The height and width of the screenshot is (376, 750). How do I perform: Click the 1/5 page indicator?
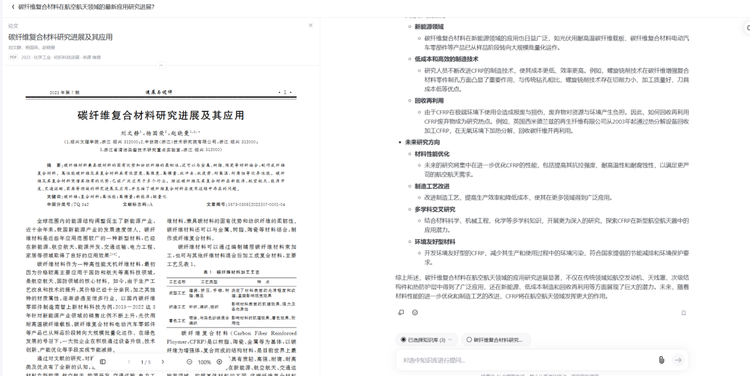click(145, 362)
